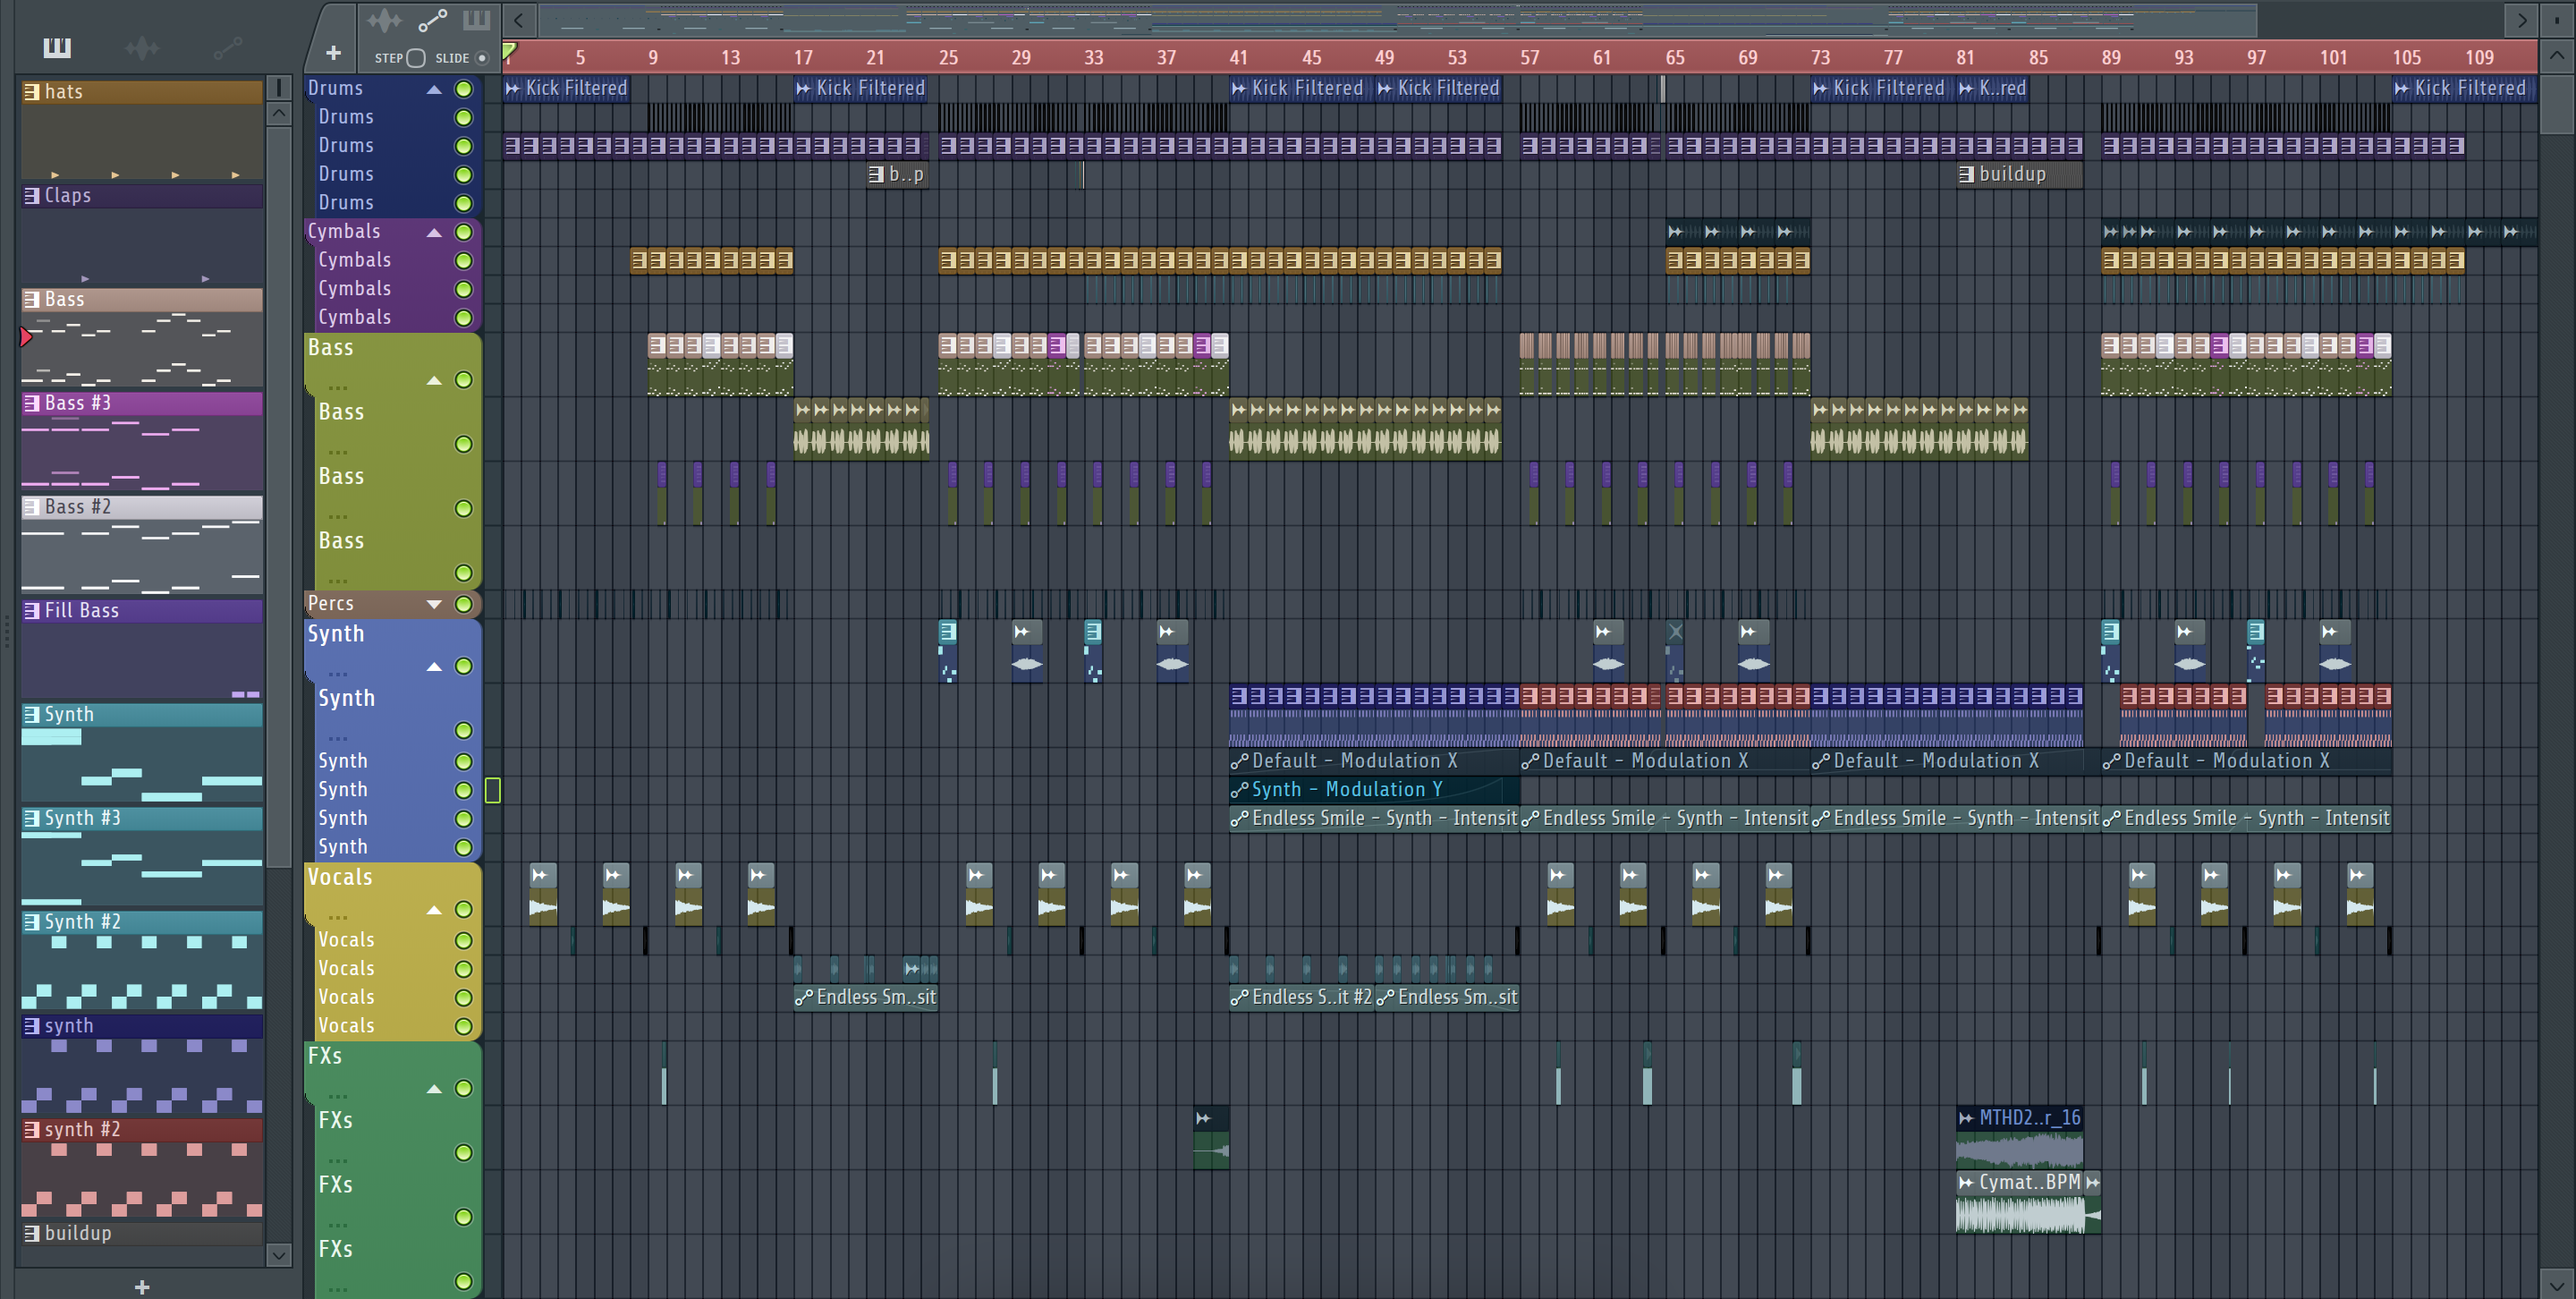
Task: Collapse the Vocals track group arrow
Action: [x=434, y=910]
